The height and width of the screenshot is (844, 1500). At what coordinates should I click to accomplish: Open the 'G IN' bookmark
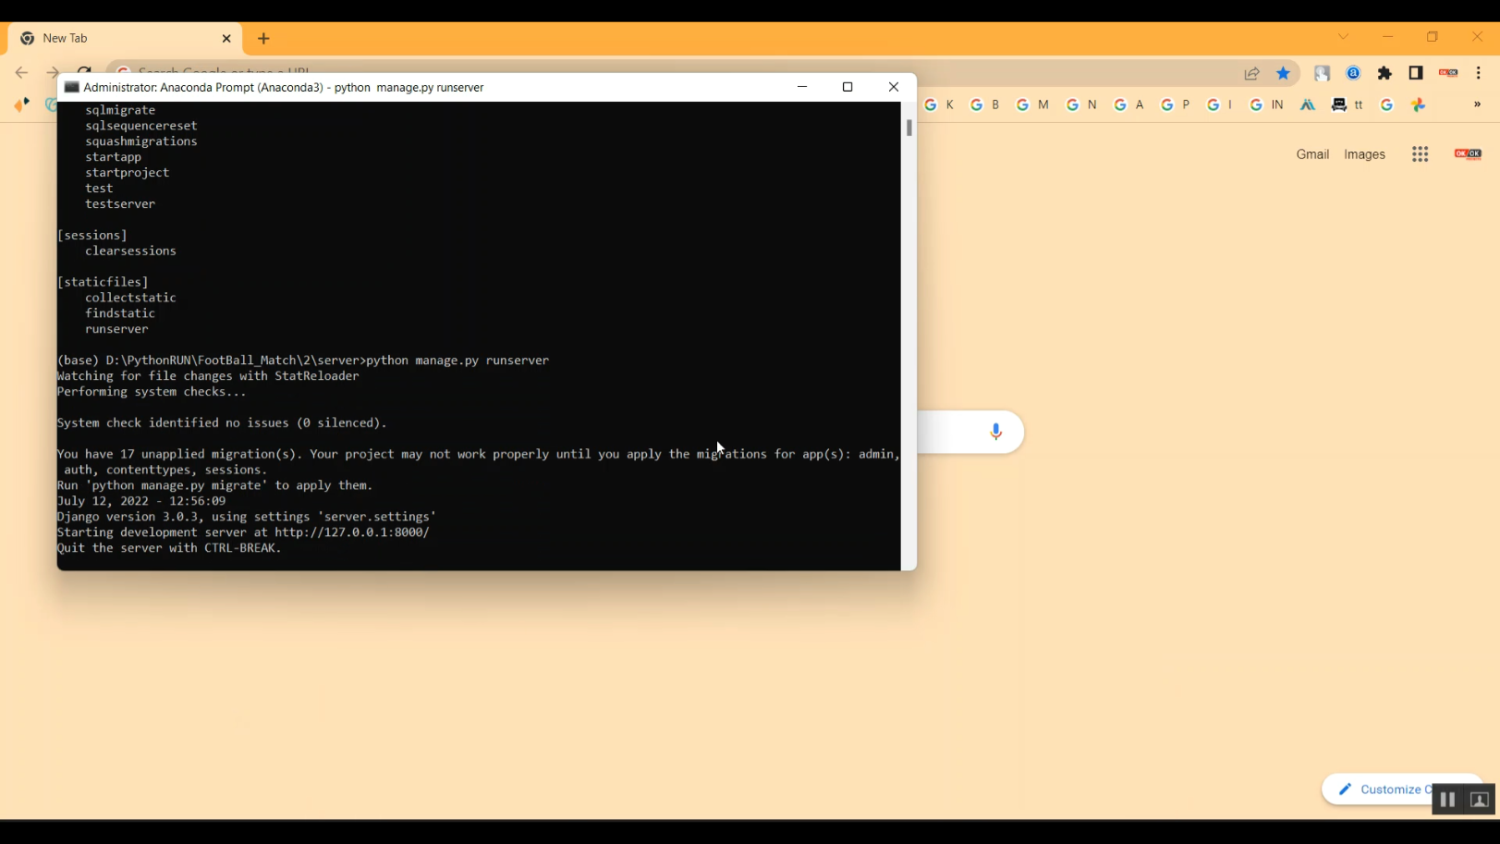(x=1266, y=105)
